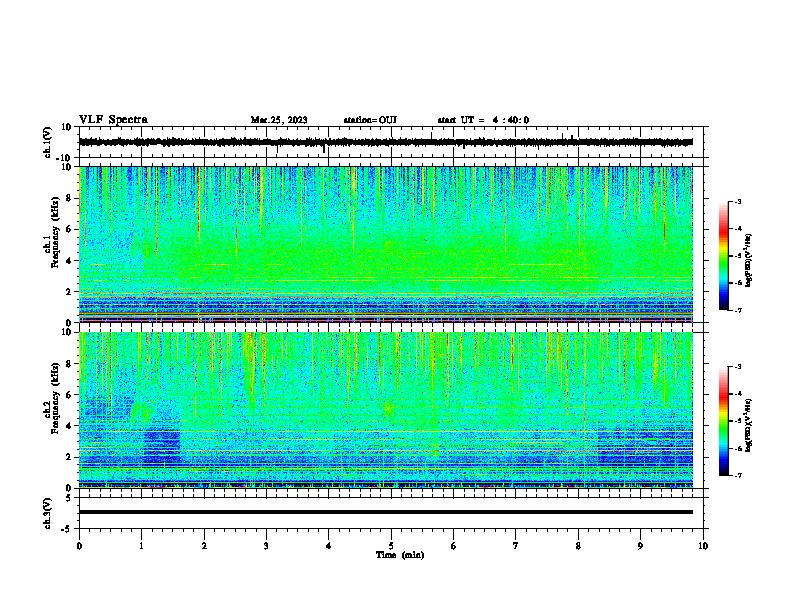The height and width of the screenshot is (612, 792).
Task: Click the "start UT = 4:40:0" text
Action: point(483,120)
